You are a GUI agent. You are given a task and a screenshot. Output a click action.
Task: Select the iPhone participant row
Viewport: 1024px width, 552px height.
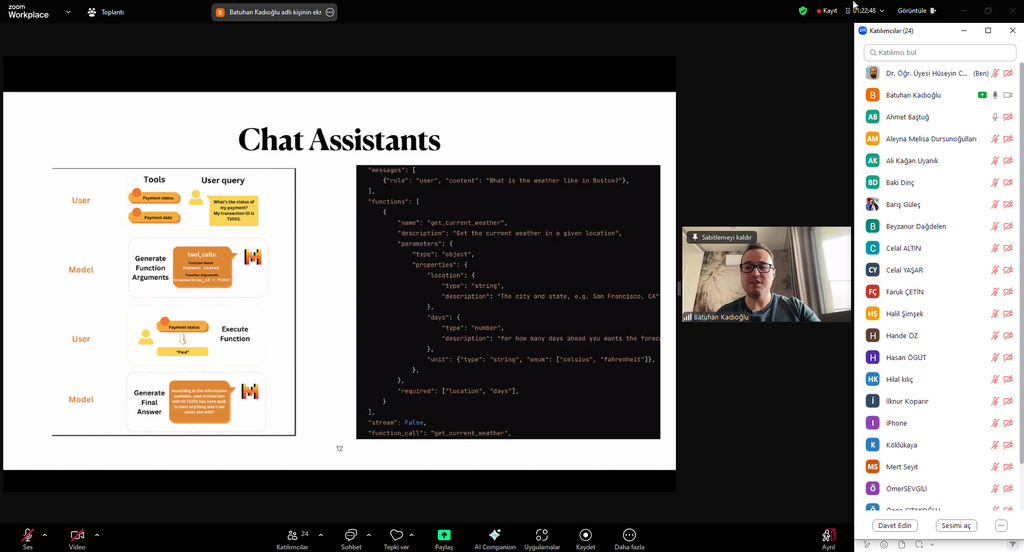click(x=938, y=423)
